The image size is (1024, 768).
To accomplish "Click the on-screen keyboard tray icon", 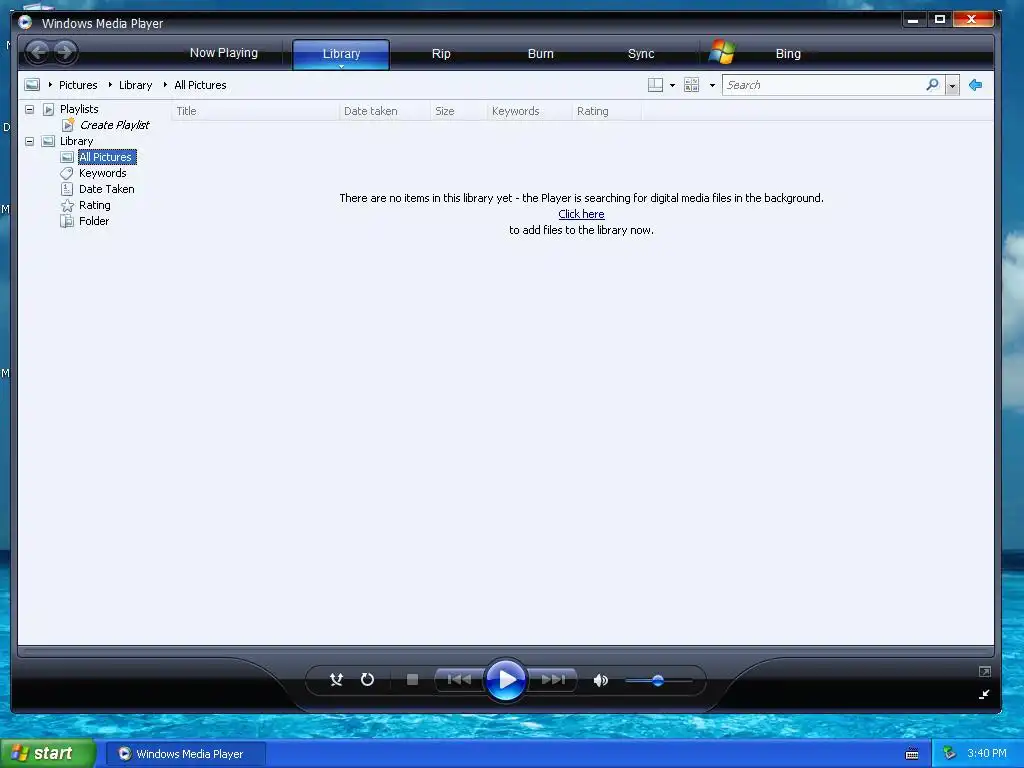I will point(912,754).
